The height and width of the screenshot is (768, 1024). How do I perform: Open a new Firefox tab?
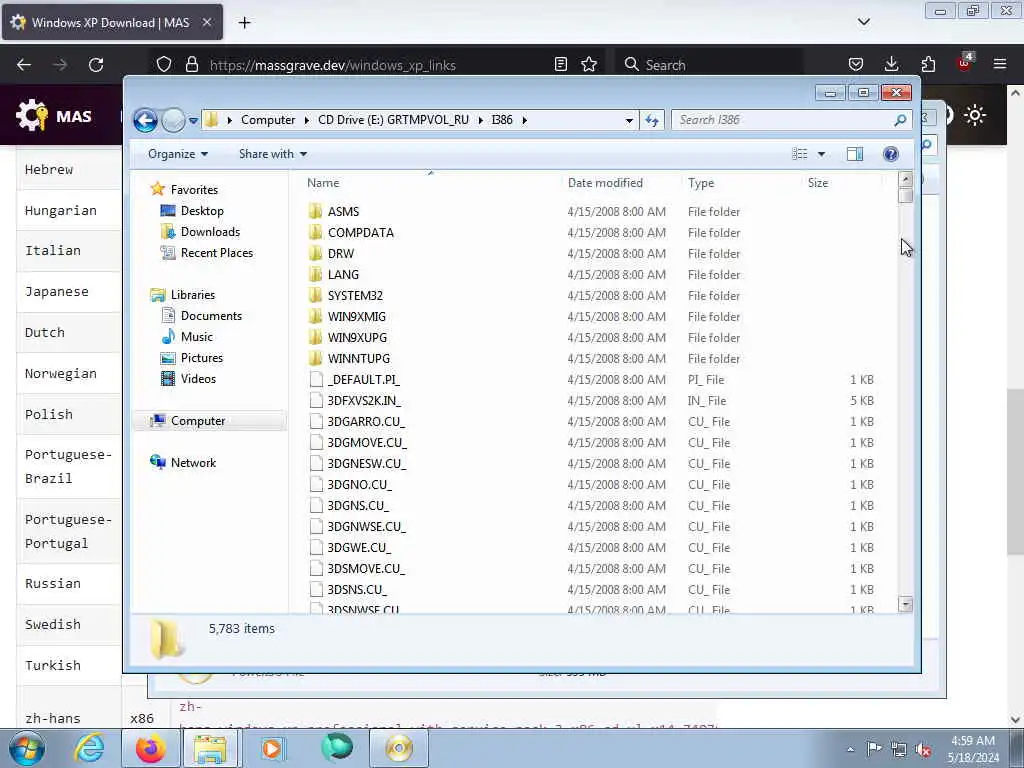[244, 23]
